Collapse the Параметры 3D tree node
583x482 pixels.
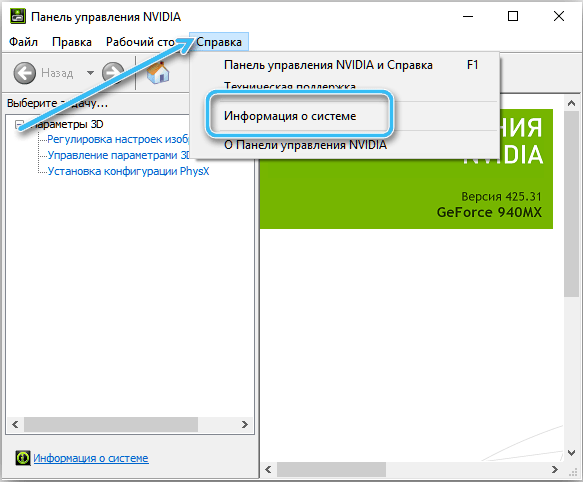coord(19,124)
